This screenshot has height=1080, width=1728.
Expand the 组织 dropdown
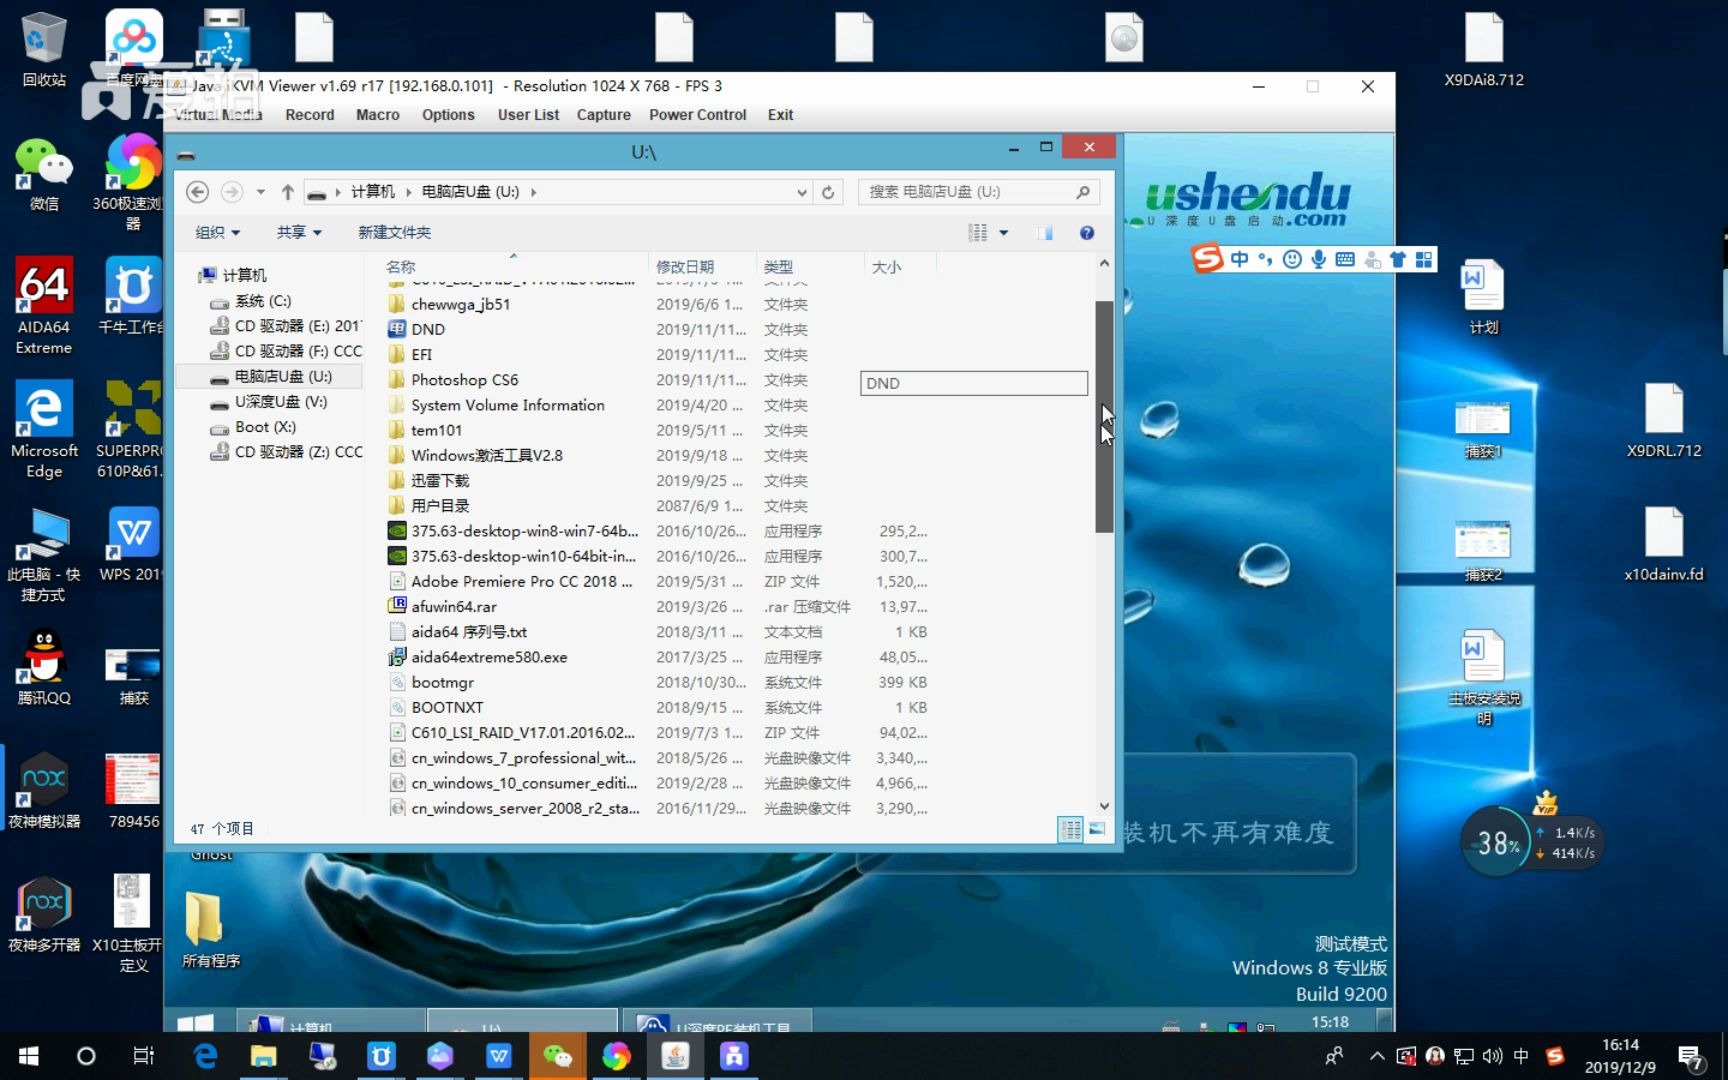tap(218, 233)
